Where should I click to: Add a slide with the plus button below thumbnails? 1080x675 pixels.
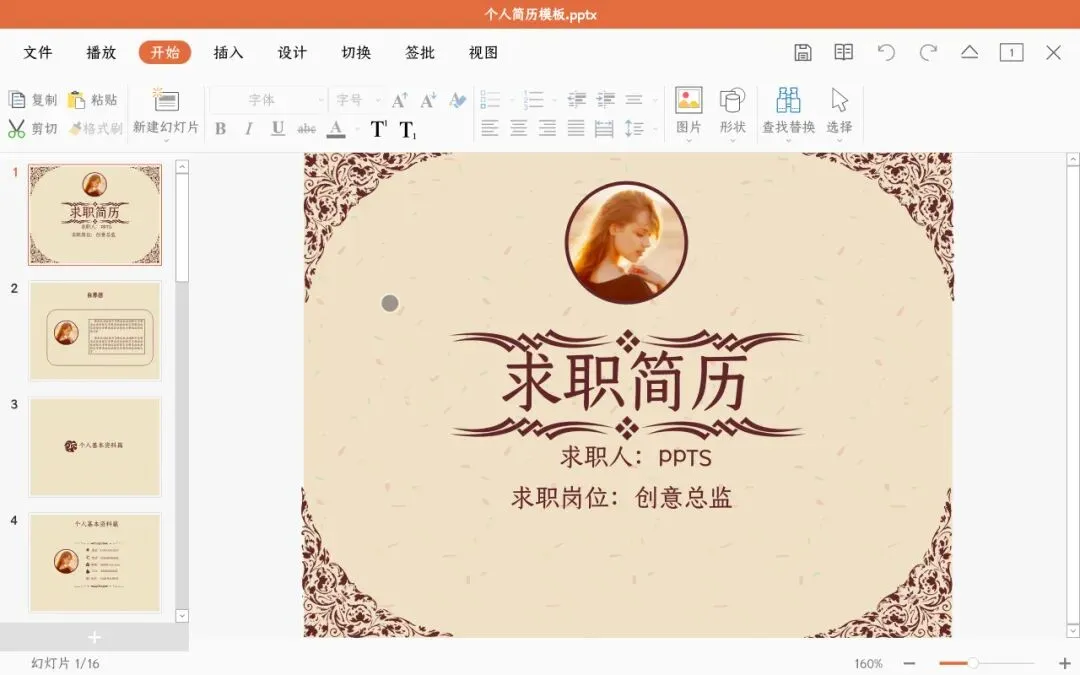(x=94, y=637)
